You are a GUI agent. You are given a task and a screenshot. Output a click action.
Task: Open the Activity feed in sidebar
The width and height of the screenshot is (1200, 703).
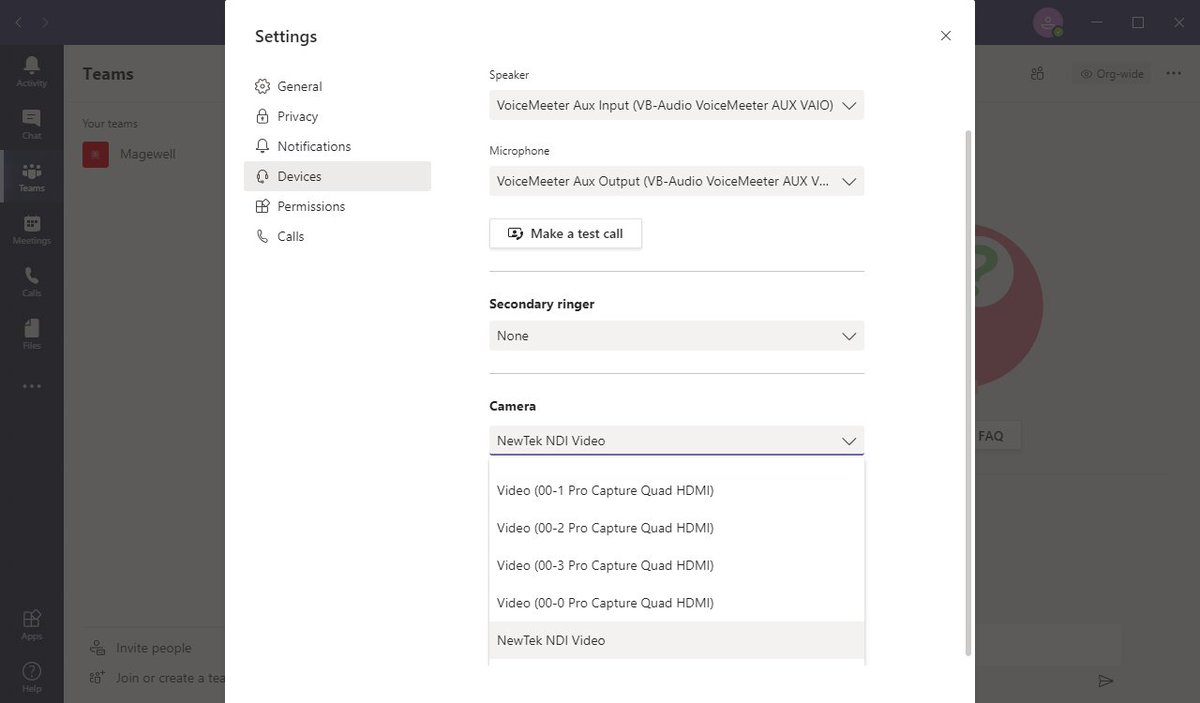(x=31, y=71)
